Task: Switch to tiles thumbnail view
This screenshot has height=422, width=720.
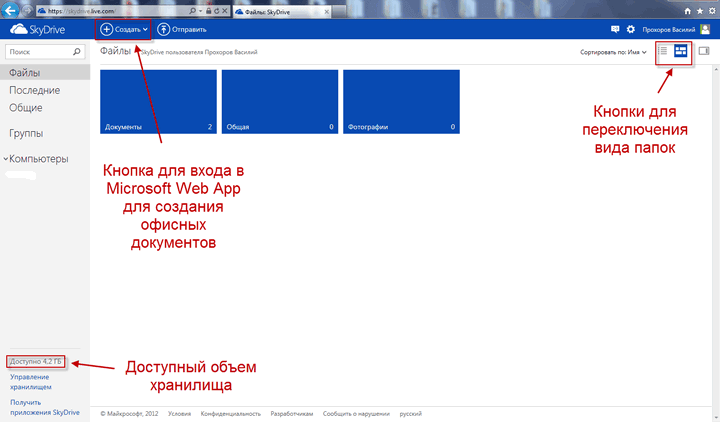Action: [681, 51]
